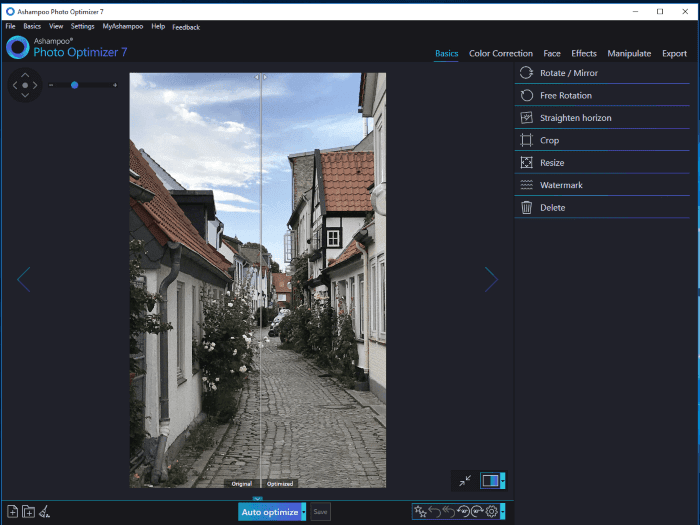Open the Settings menu
700x525 pixels.
[x=83, y=26]
